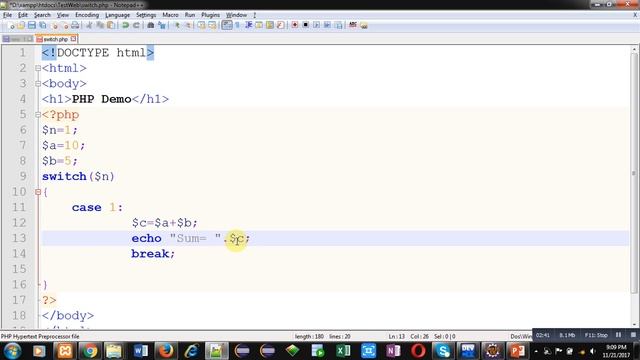Image resolution: width=640 pixels, height=360 pixels.
Task: Click the Run Macro Multiple Times icon
Action: (x=327, y=25)
